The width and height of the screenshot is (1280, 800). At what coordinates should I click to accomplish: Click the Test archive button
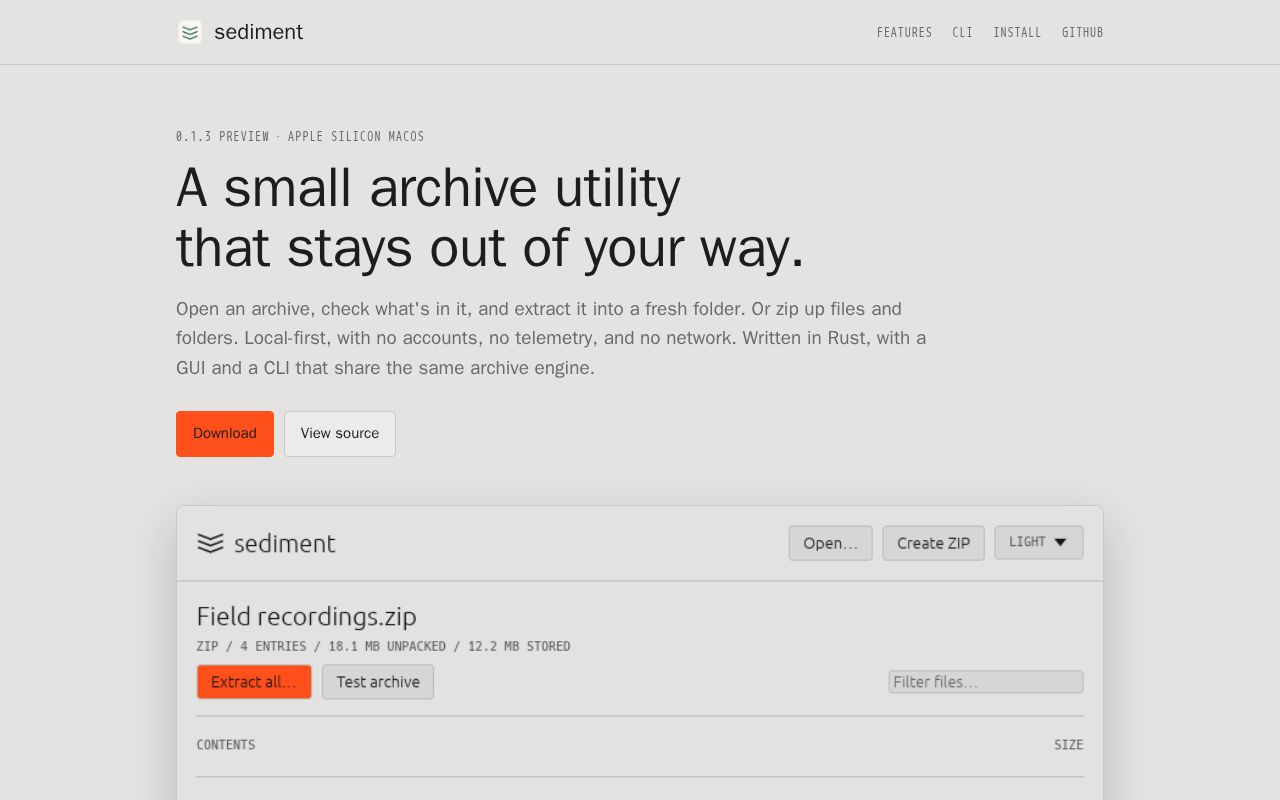(378, 682)
